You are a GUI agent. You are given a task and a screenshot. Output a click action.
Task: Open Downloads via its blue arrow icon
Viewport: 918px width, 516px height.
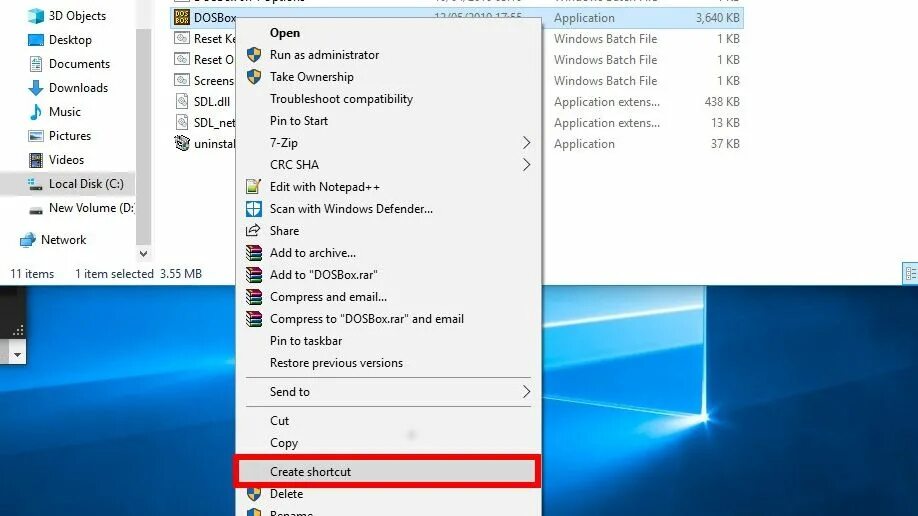click(x=36, y=88)
